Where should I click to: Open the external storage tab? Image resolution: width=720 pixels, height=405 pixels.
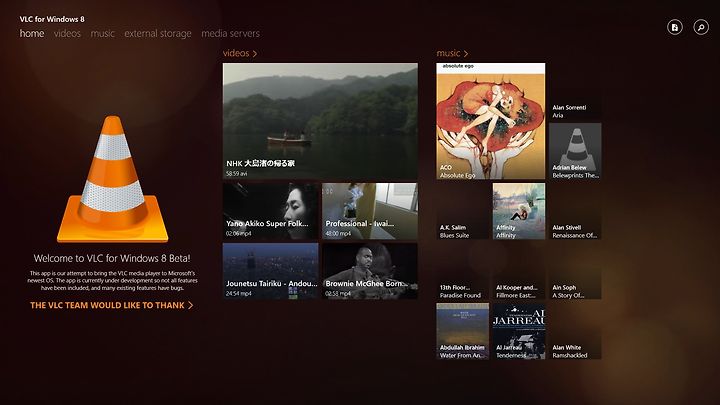click(x=158, y=34)
